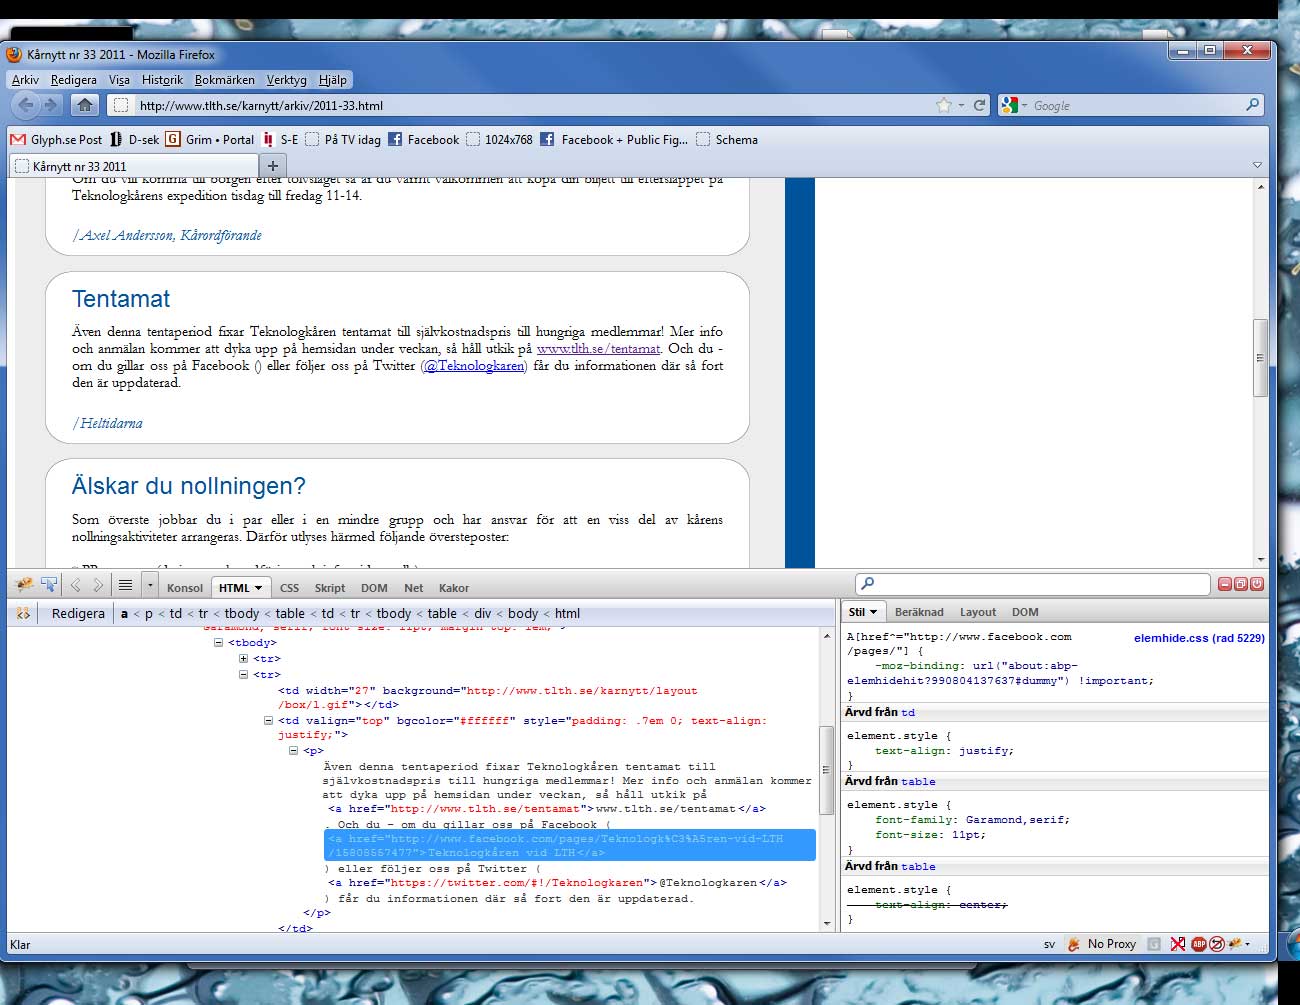
Task: Open S-E bookmark
Action: click(x=280, y=140)
